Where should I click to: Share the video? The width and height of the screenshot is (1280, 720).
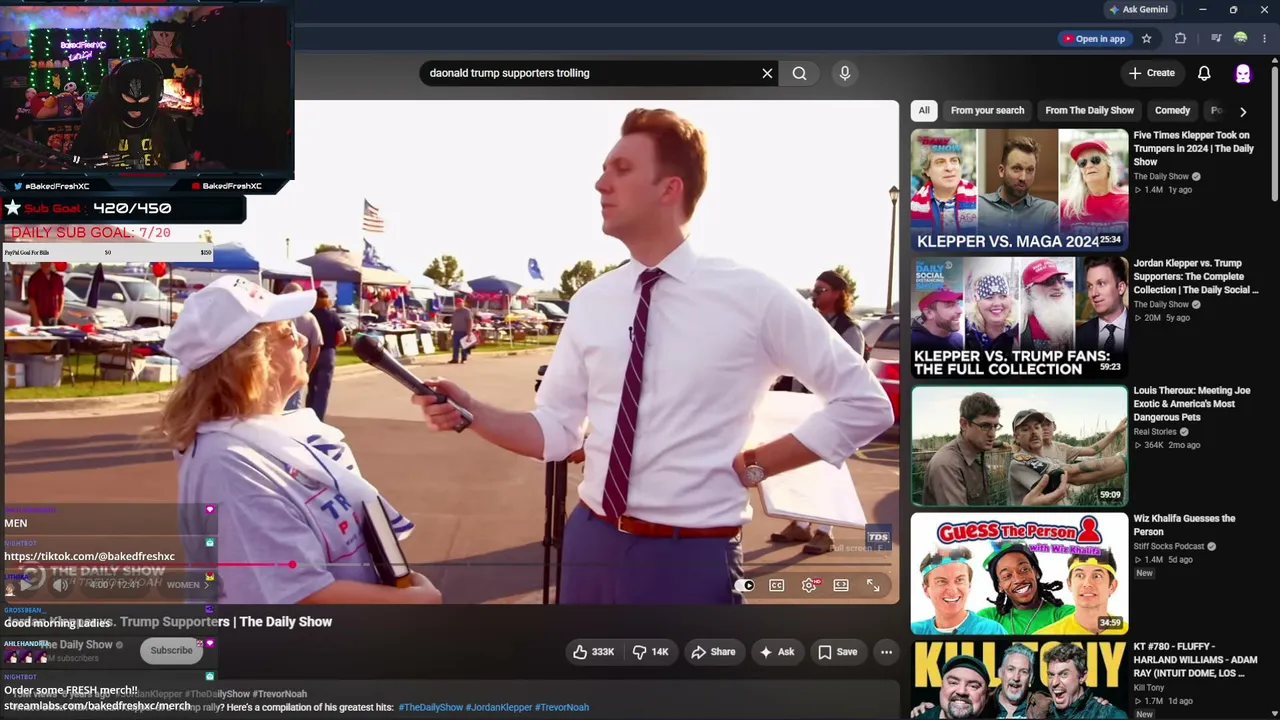[713, 652]
